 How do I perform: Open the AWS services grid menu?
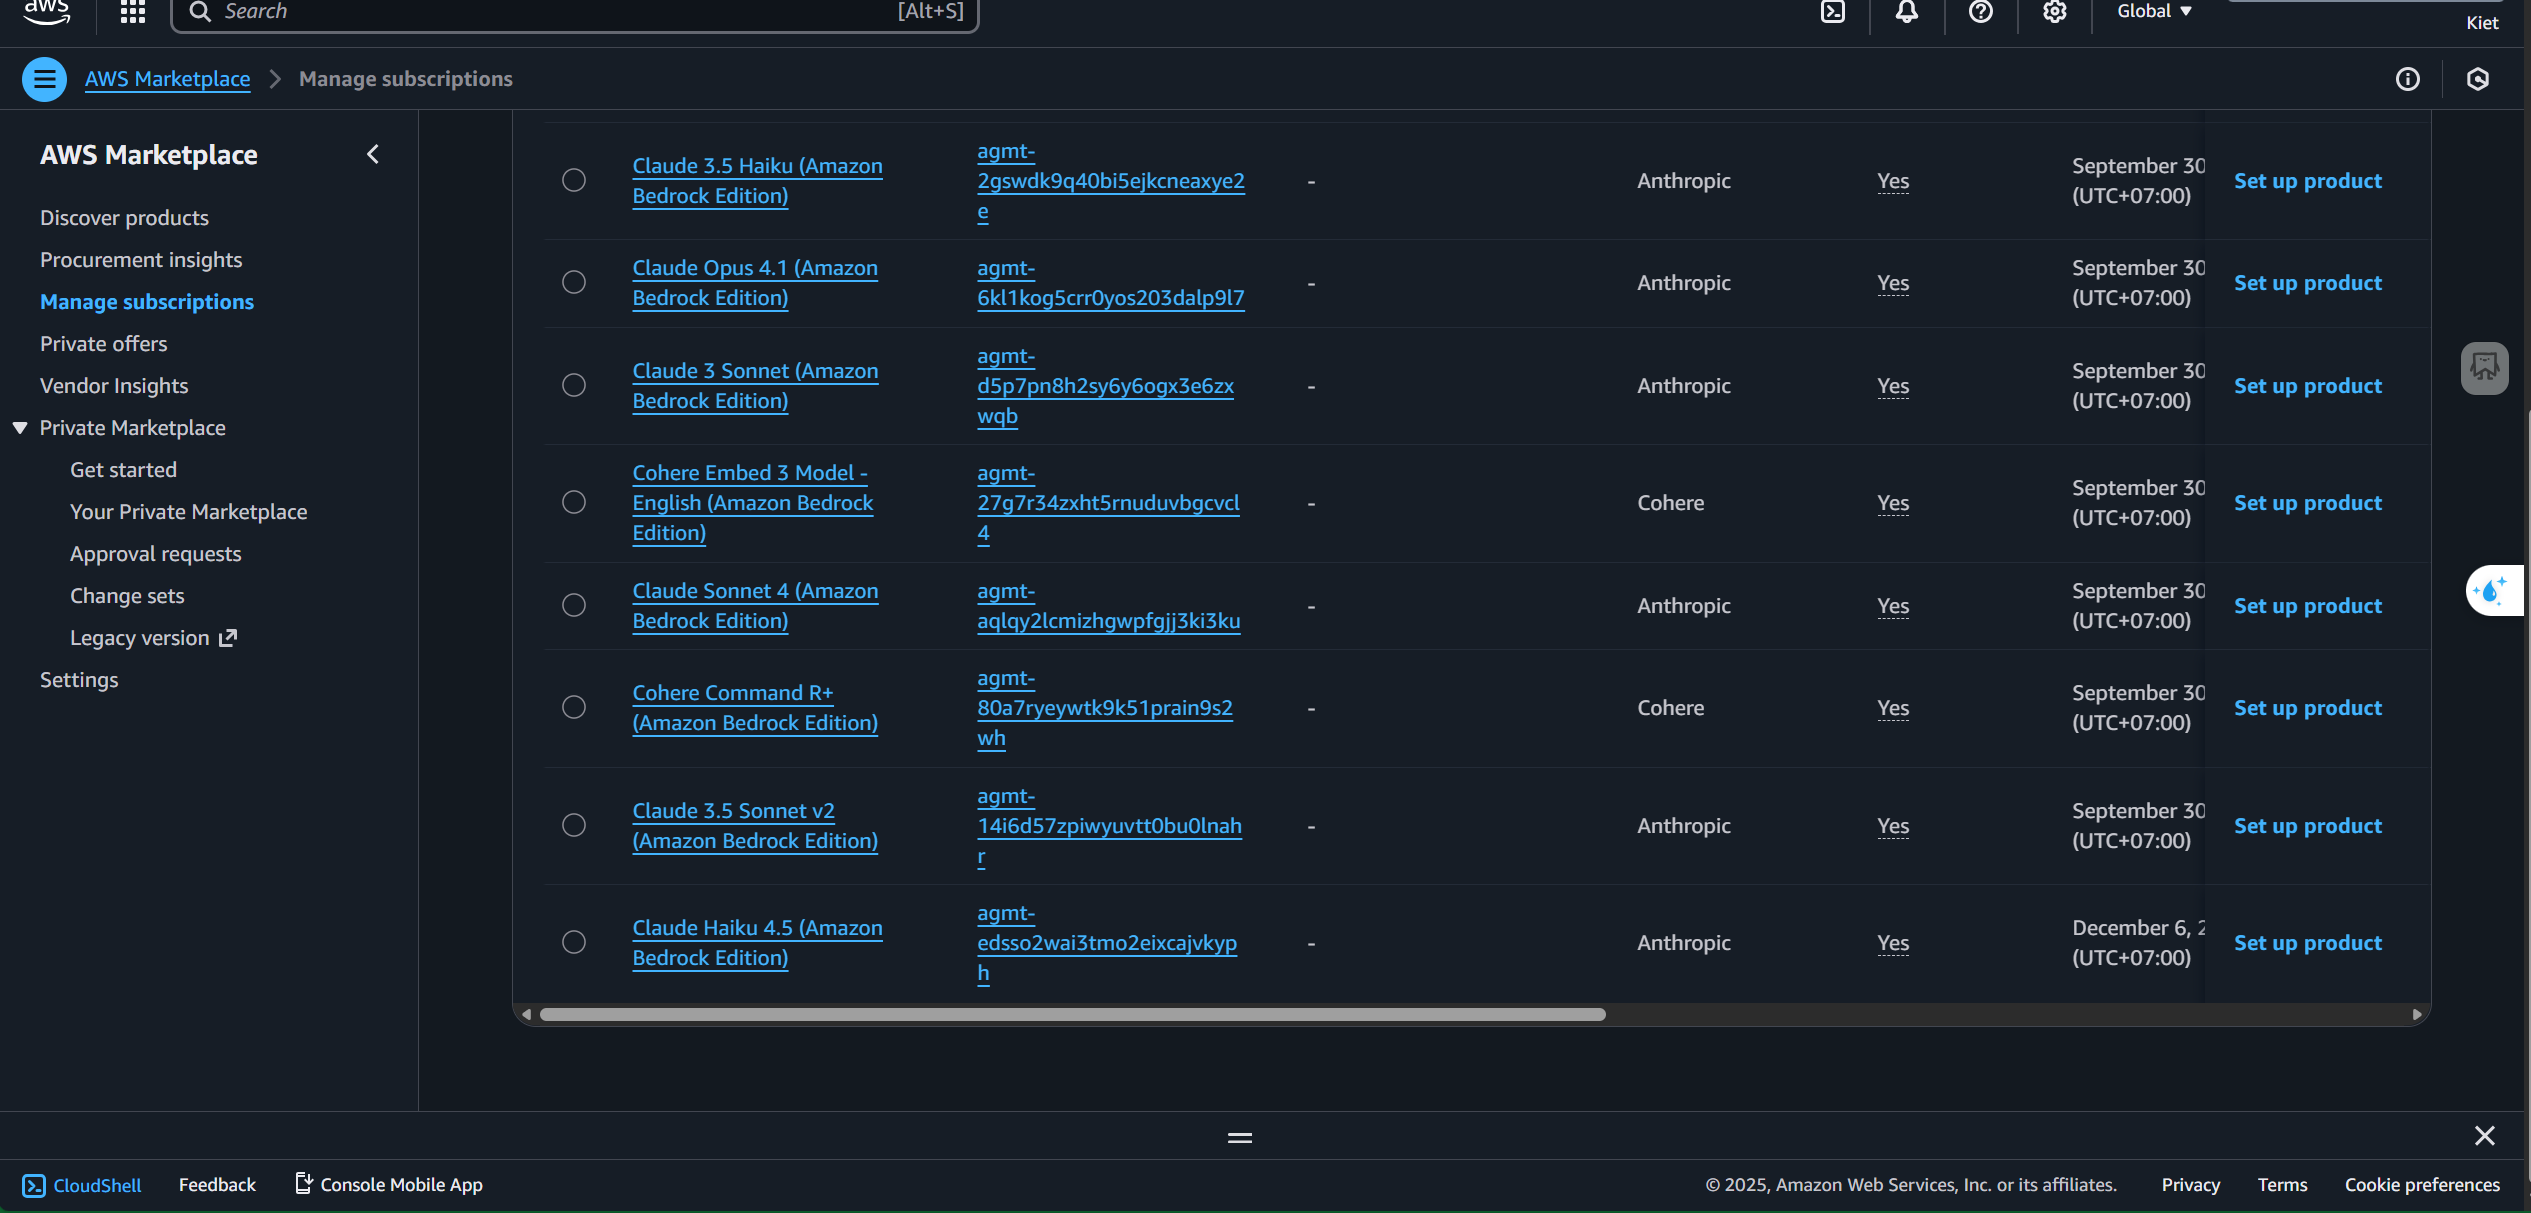132,12
